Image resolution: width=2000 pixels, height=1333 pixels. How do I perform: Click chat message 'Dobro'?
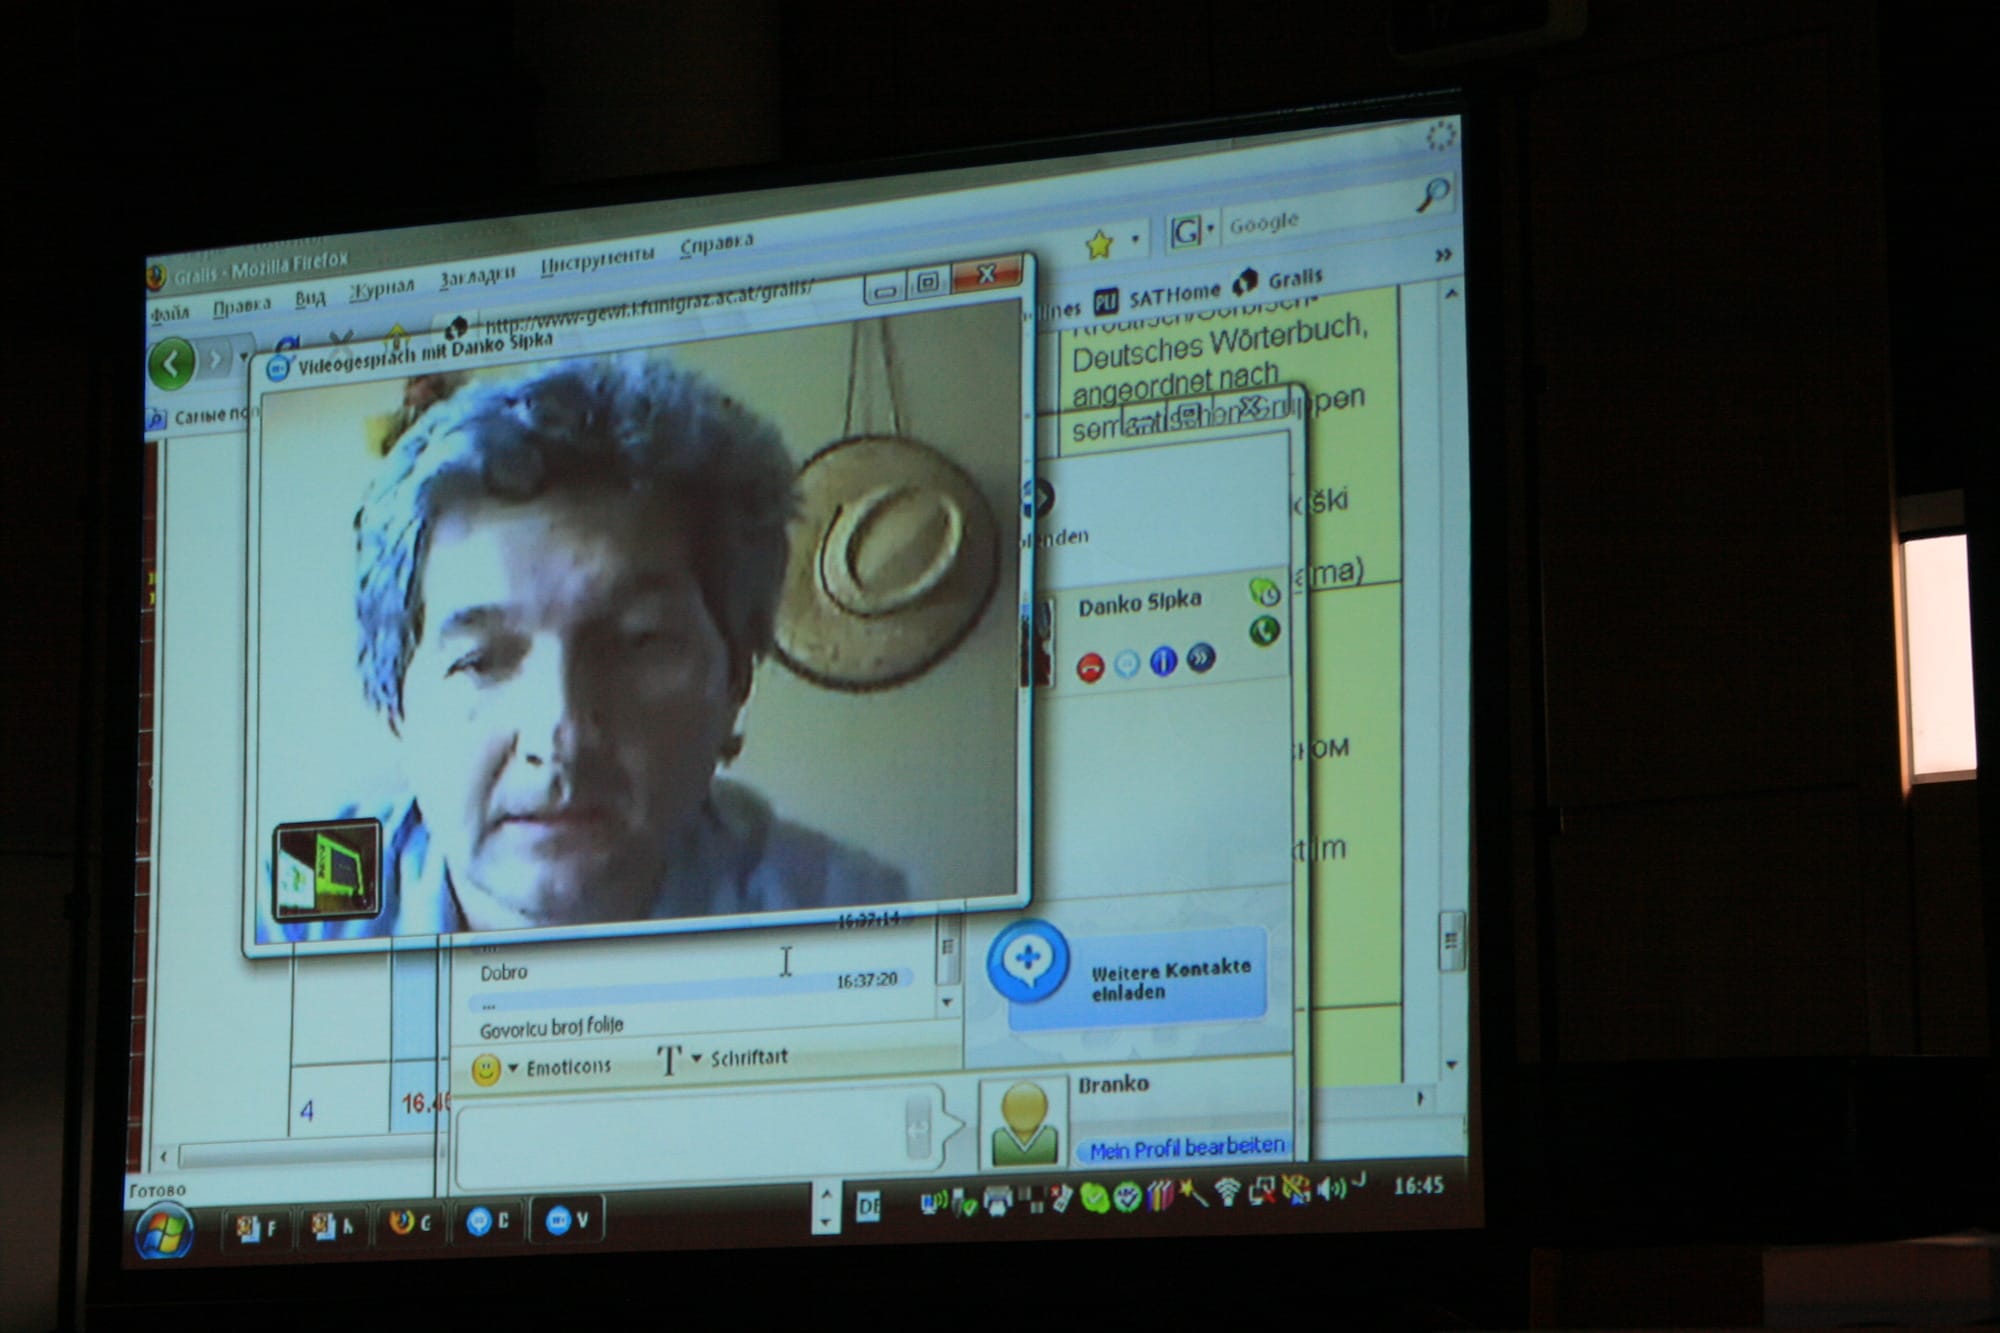click(503, 972)
